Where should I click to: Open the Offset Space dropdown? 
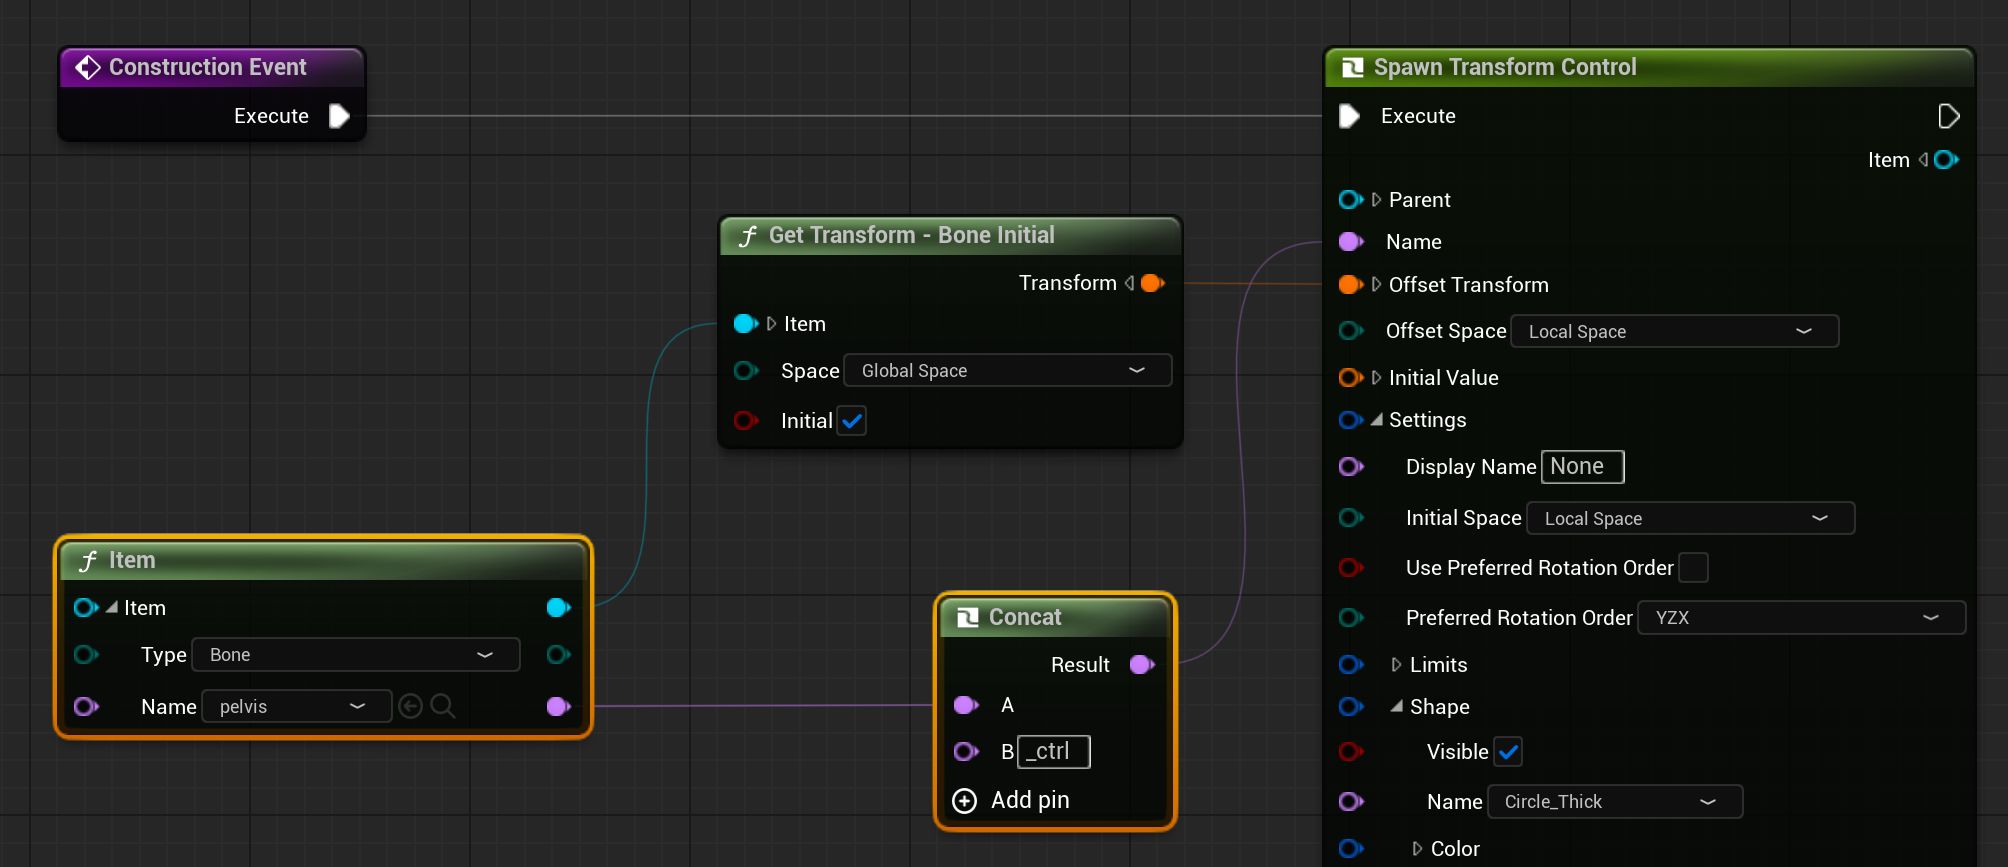coord(1674,331)
